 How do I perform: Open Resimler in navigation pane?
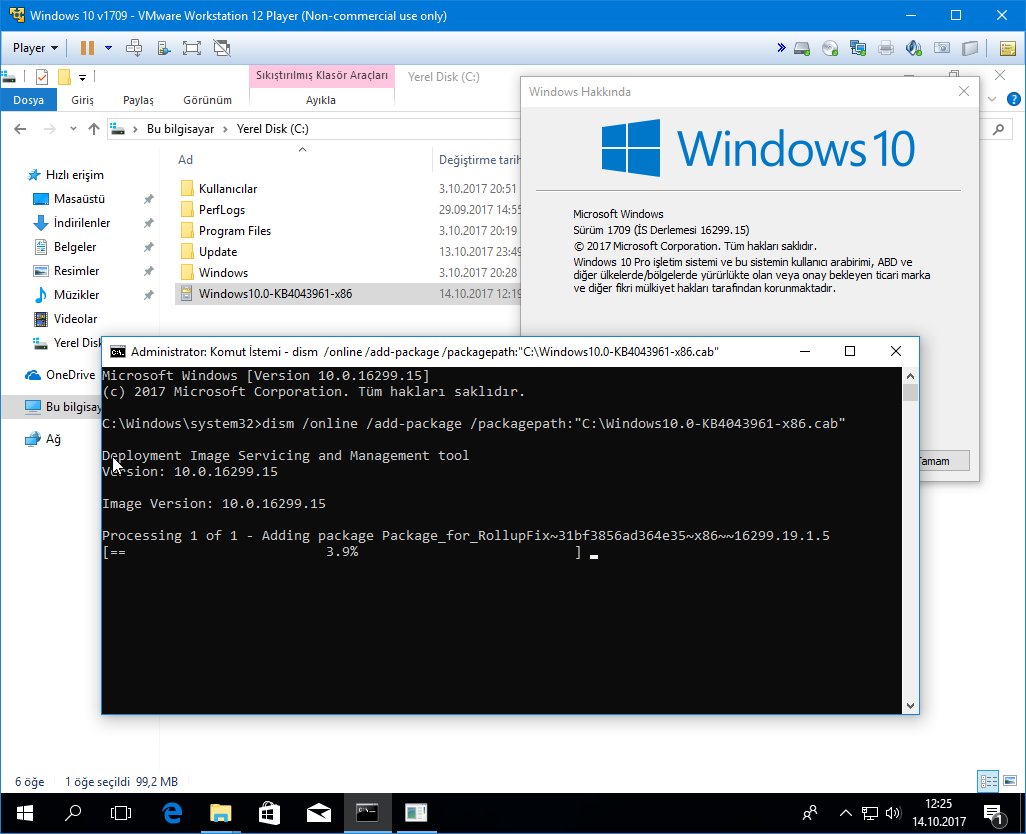click(77, 271)
